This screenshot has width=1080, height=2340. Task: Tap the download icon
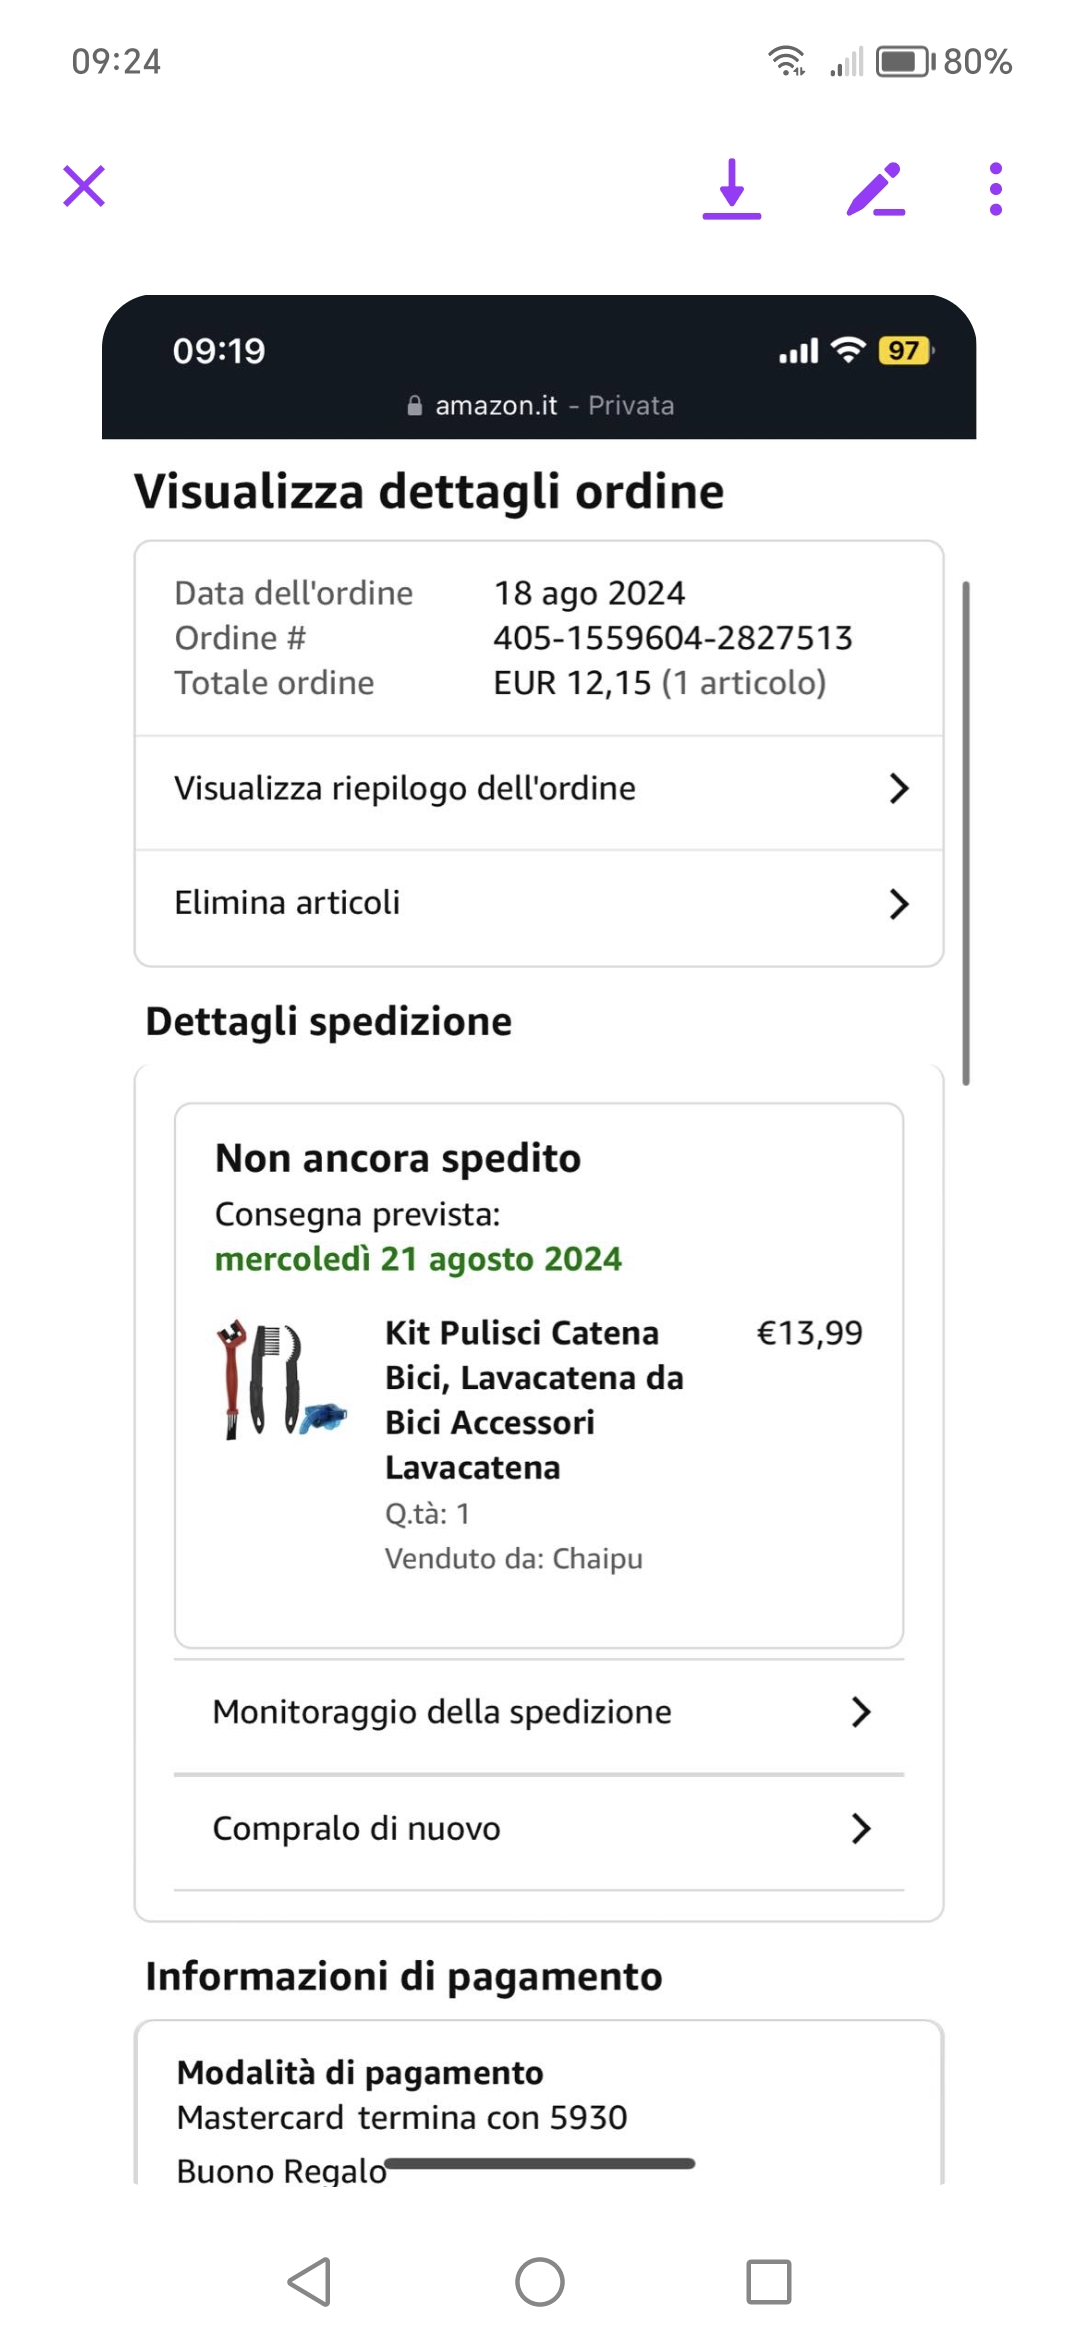pyautogui.click(x=732, y=188)
